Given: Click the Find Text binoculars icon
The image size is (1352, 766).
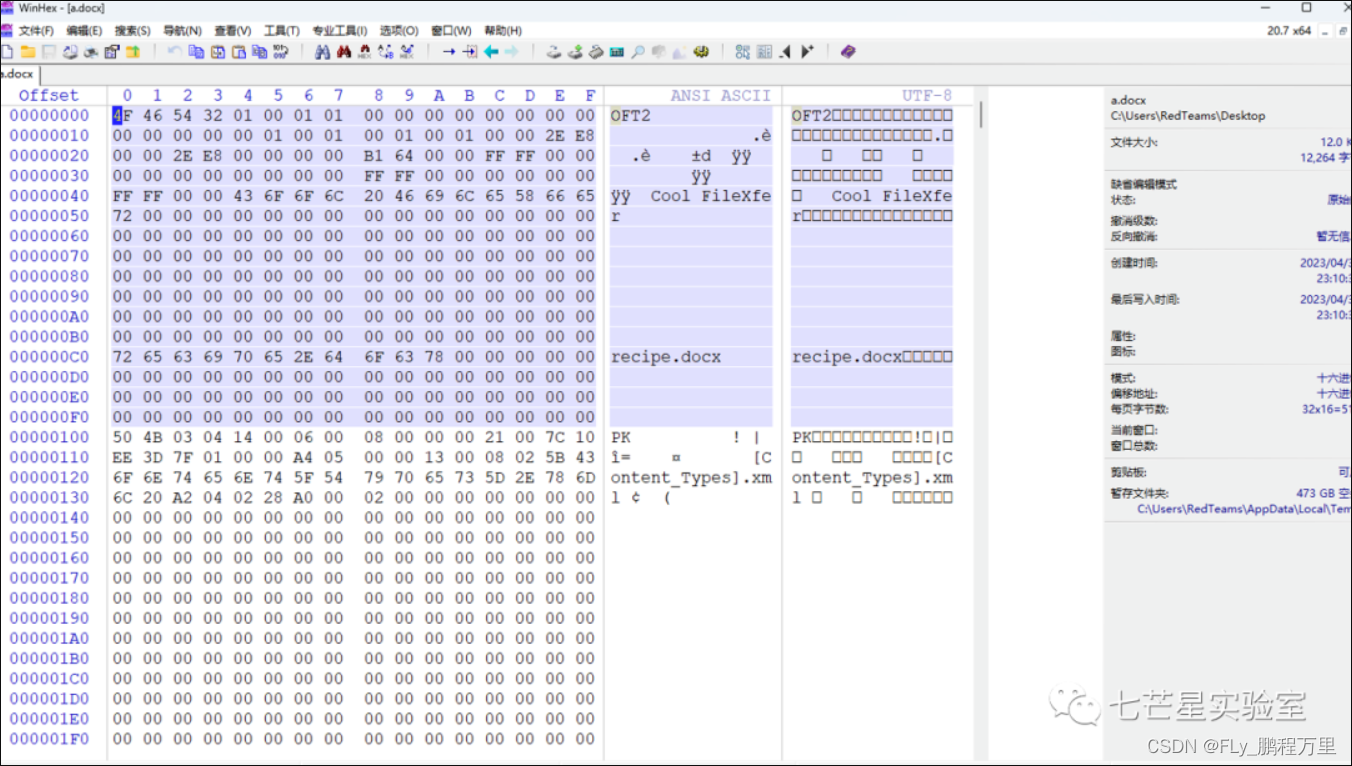Looking at the screenshot, I should click(322, 51).
